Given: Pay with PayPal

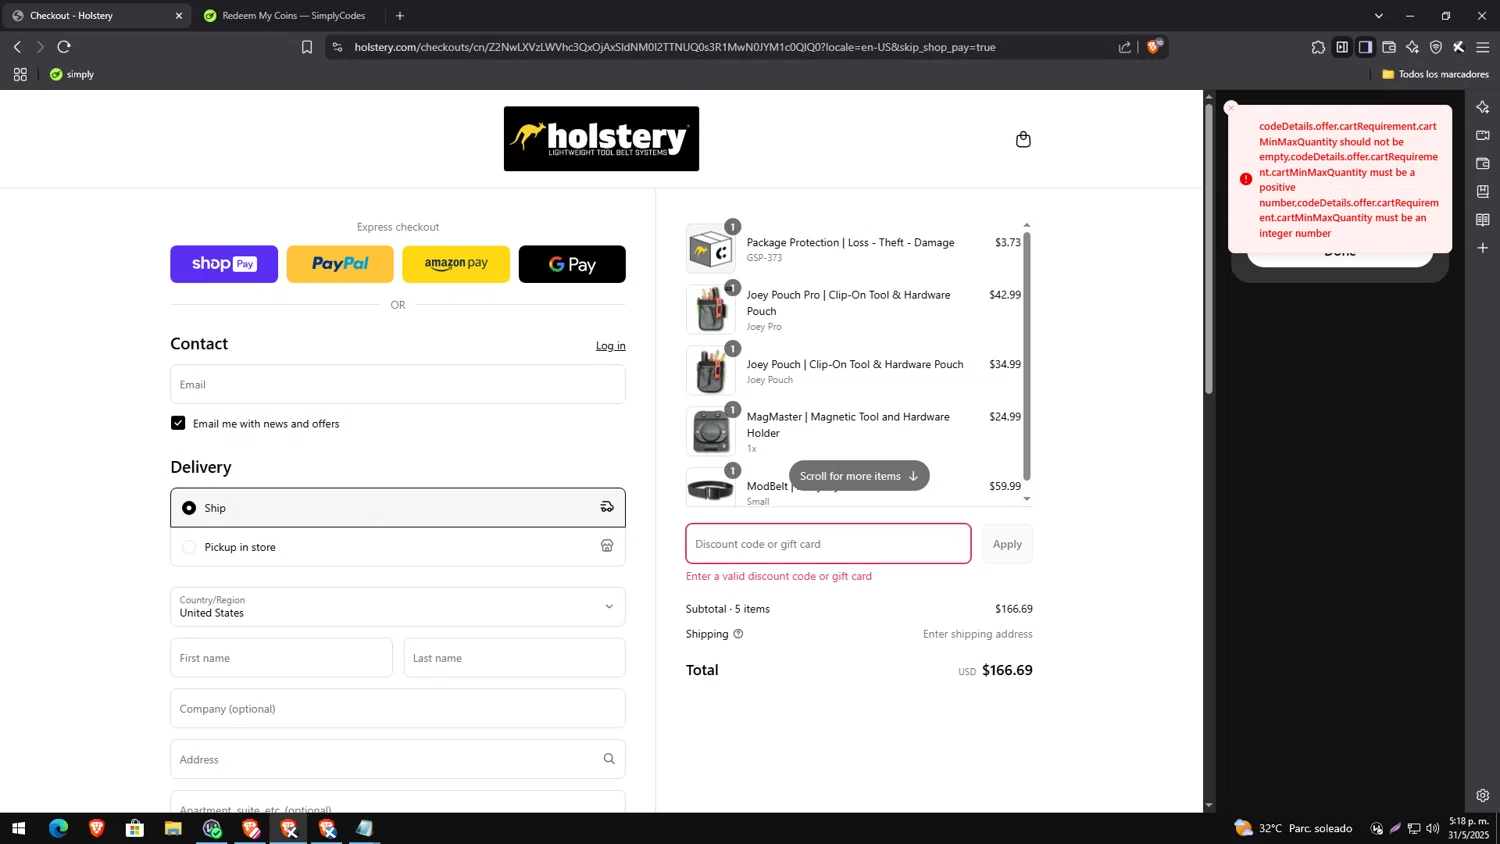Looking at the screenshot, I should [340, 264].
